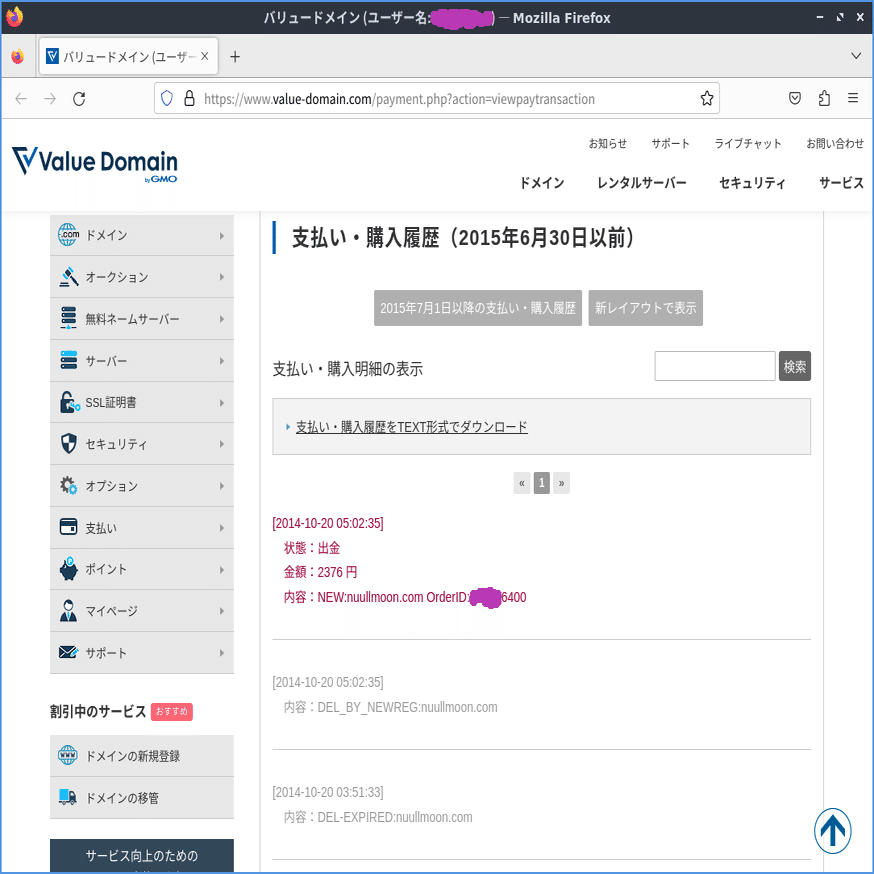Click the envelope icon beside サポート
Screen dimensions: 874x874
click(x=68, y=652)
